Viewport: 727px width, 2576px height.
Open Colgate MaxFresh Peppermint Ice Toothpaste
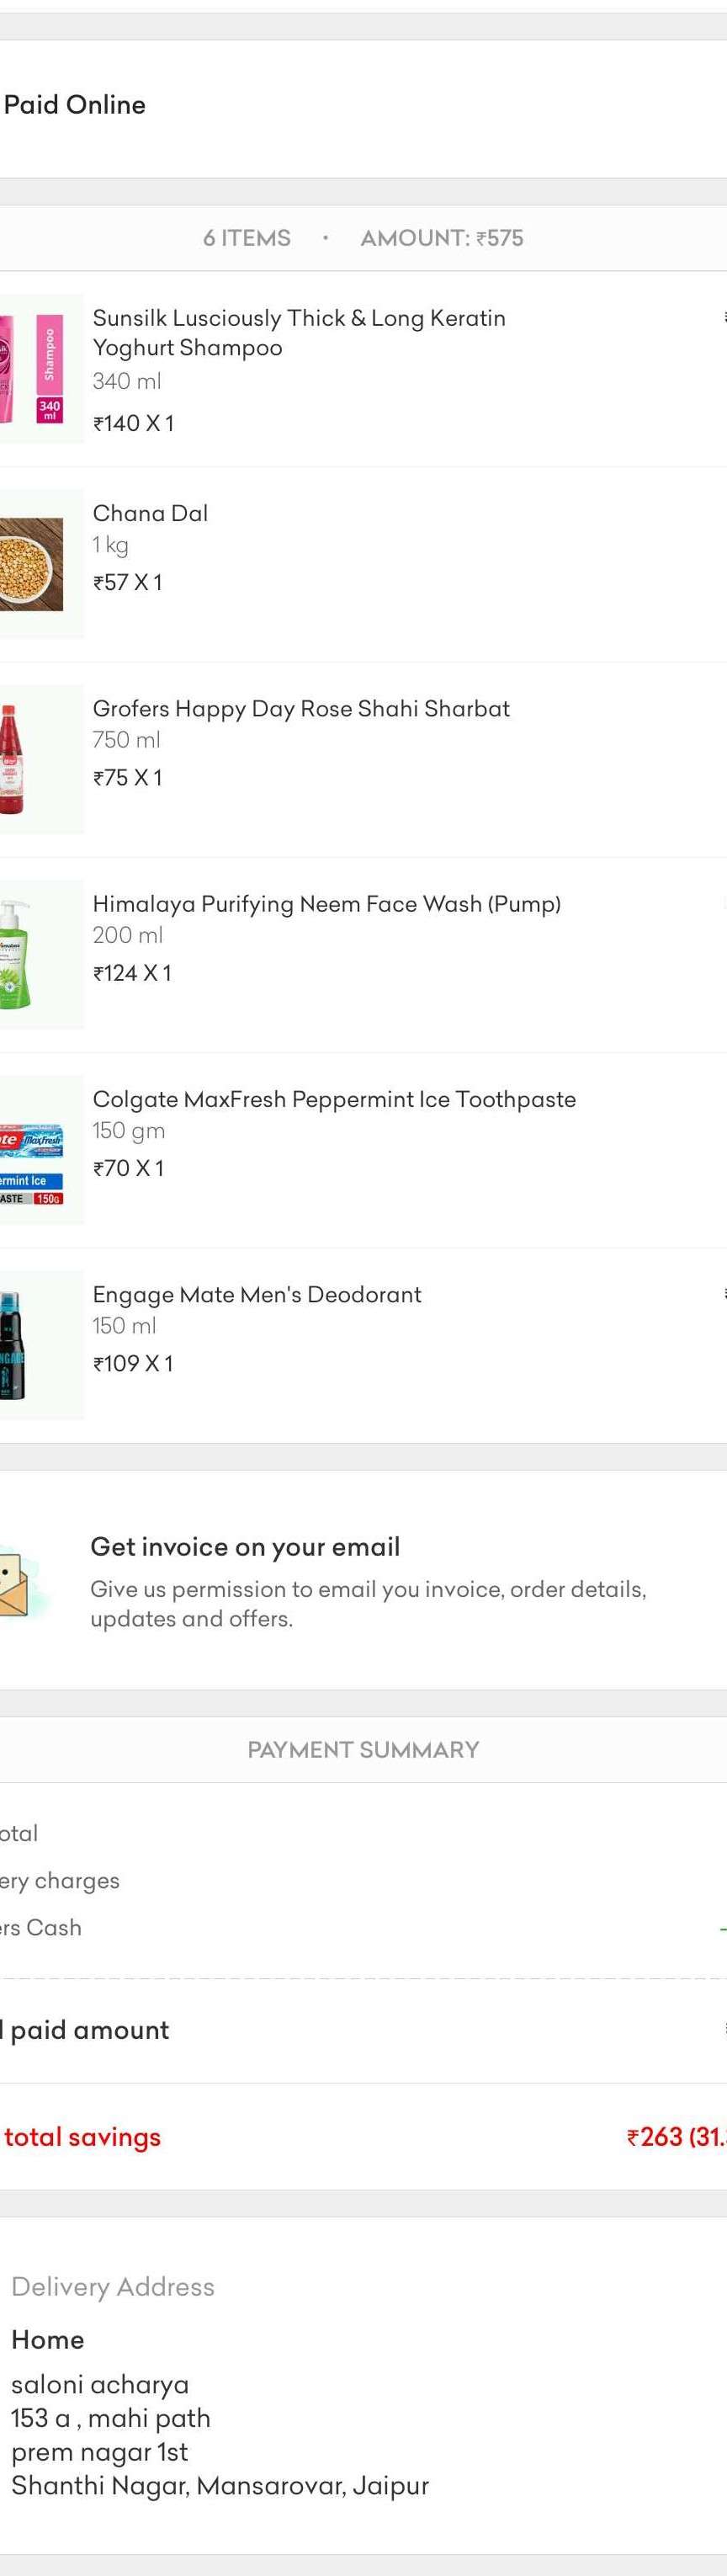click(334, 1099)
